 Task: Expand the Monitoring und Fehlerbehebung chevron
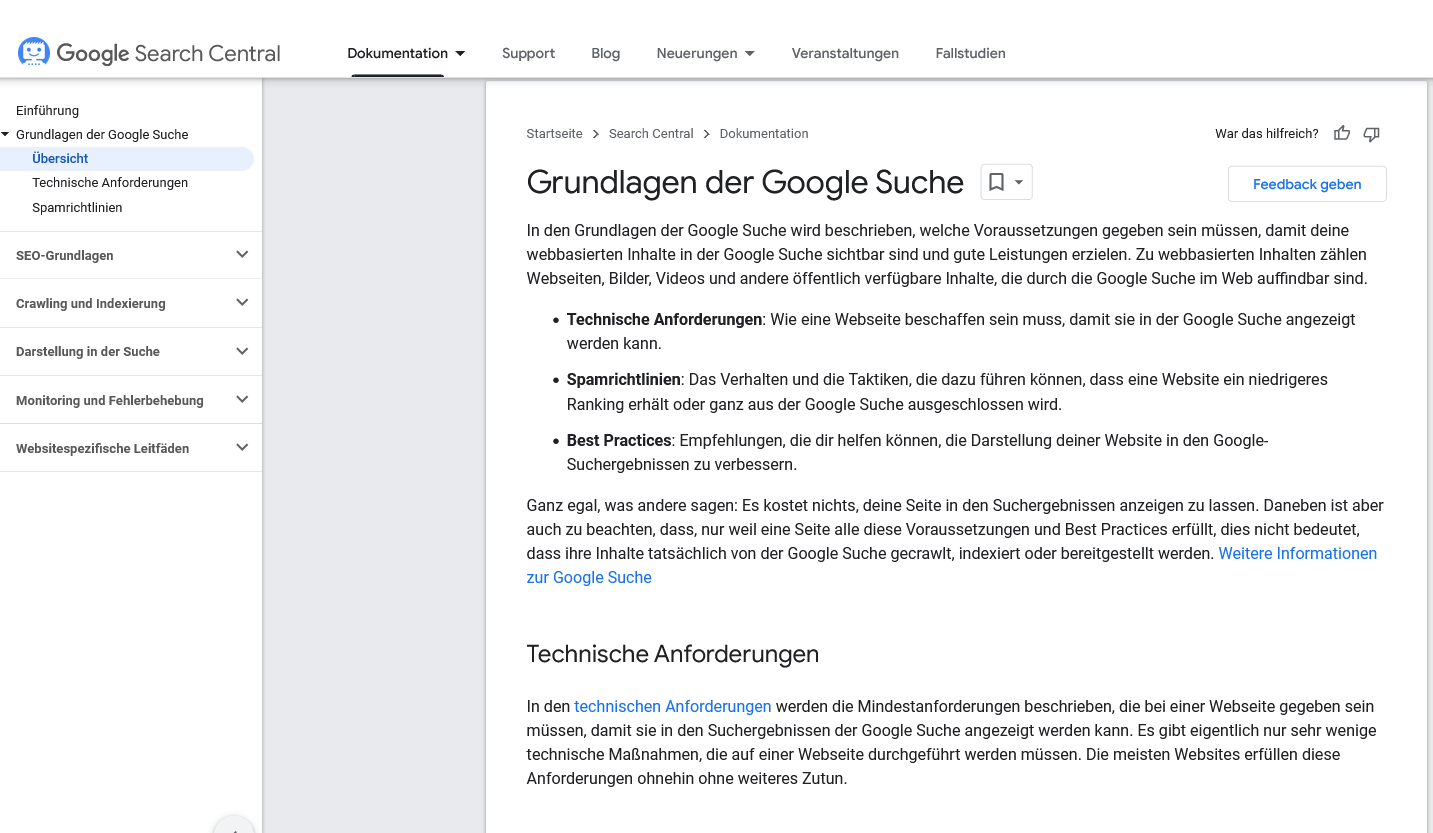coord(241,400)
